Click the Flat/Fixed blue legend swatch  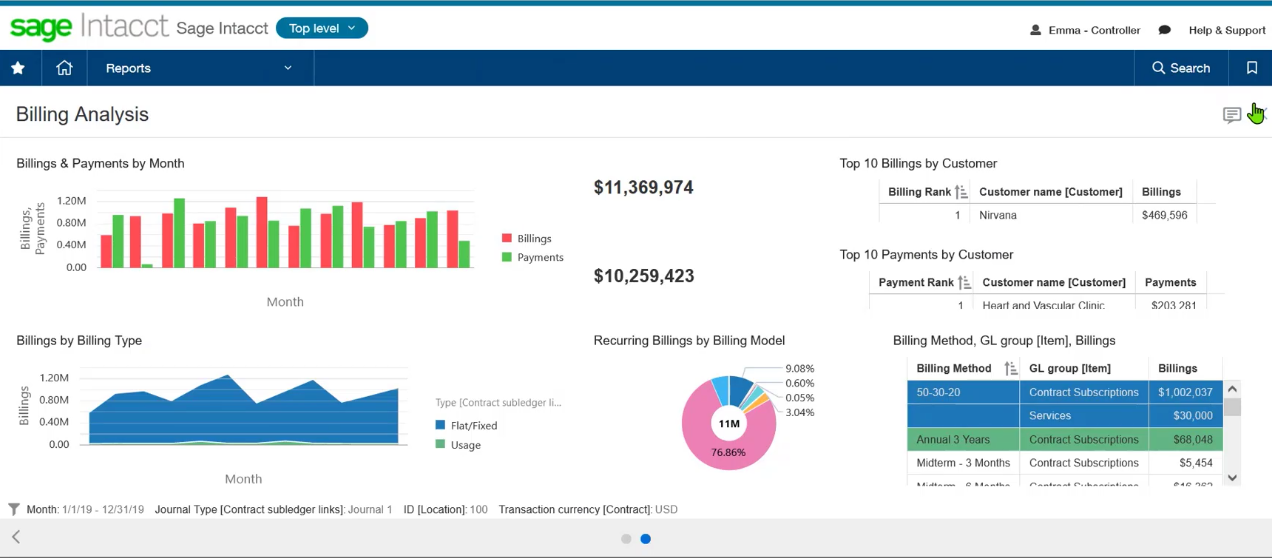click(441, 425)
